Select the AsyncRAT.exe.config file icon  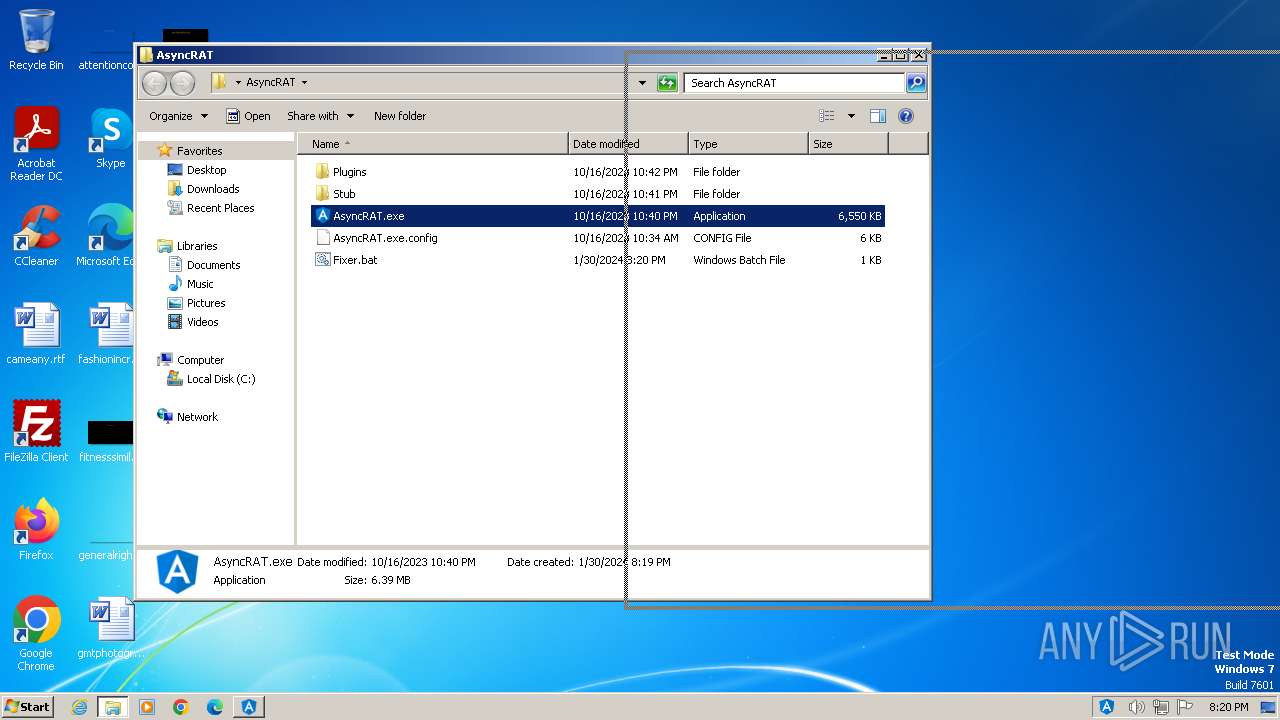click(322, 238)
